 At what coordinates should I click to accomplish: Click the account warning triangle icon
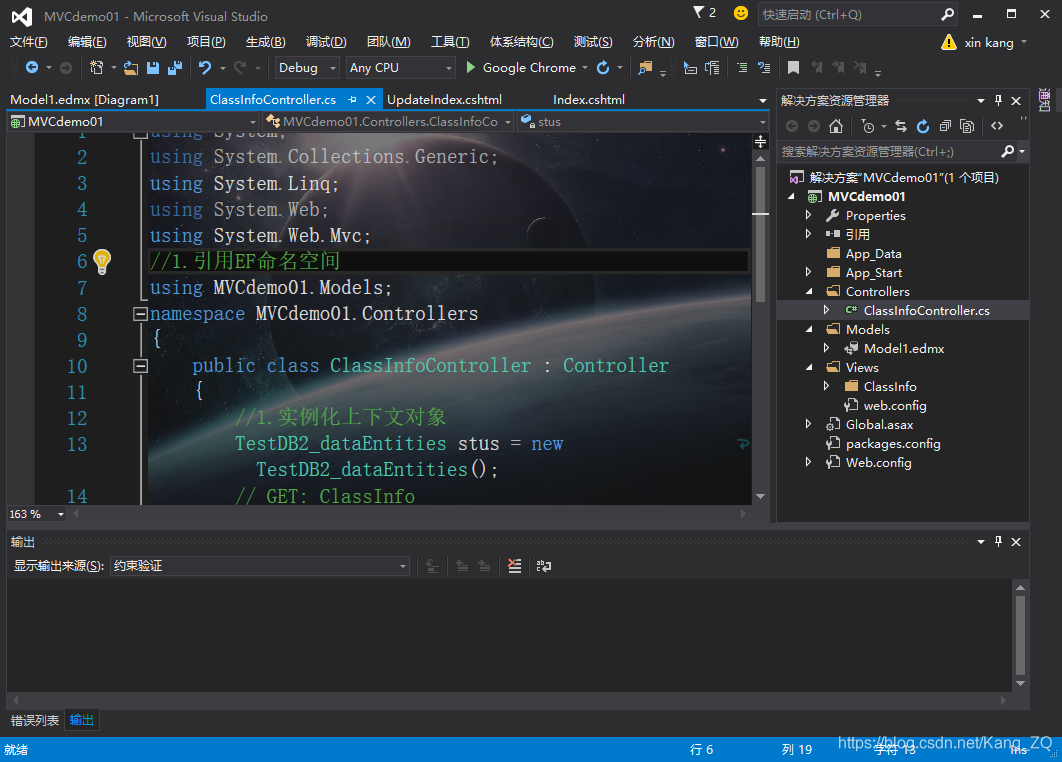point(949,43)
